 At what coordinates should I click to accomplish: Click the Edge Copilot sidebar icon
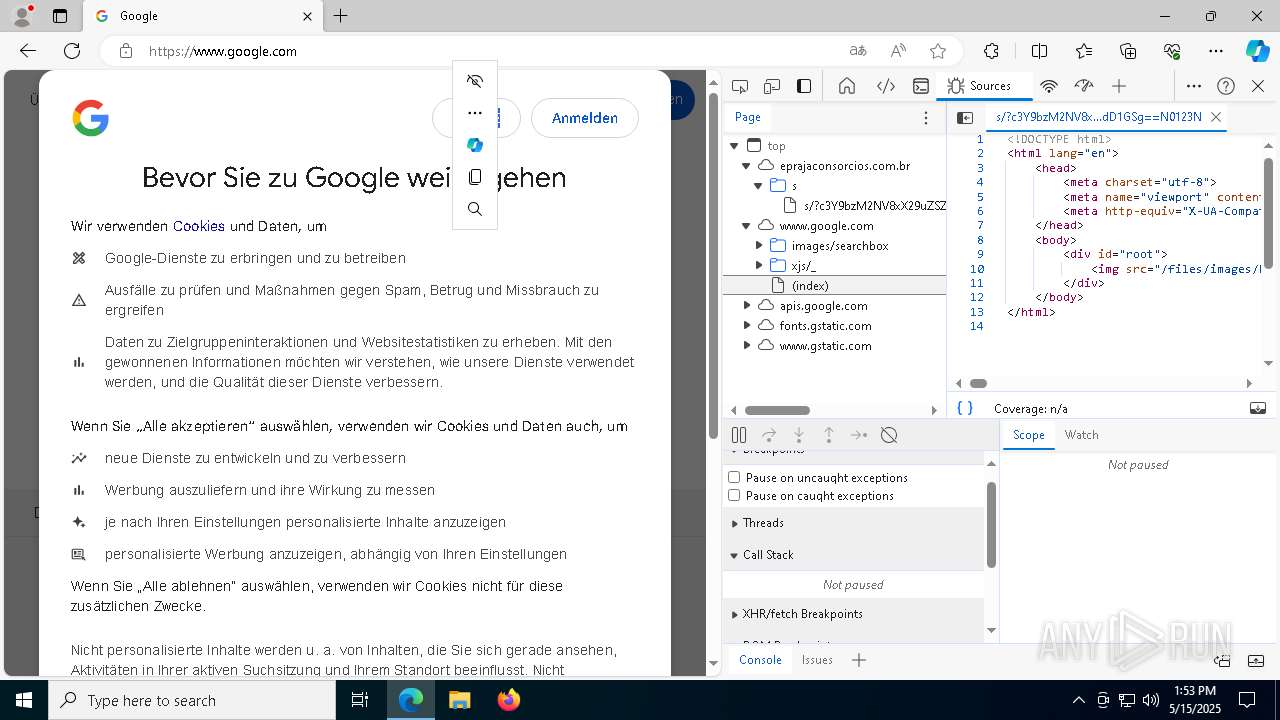click(x=1257, y=51)
